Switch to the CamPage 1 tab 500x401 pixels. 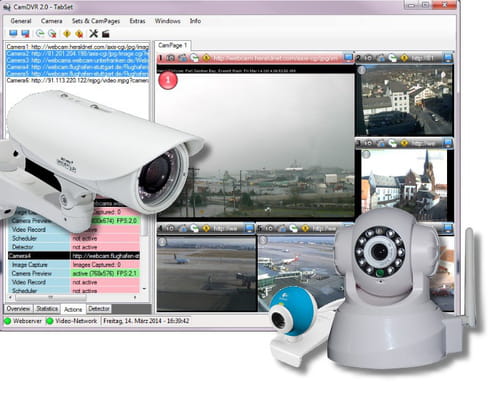[173, 45]
